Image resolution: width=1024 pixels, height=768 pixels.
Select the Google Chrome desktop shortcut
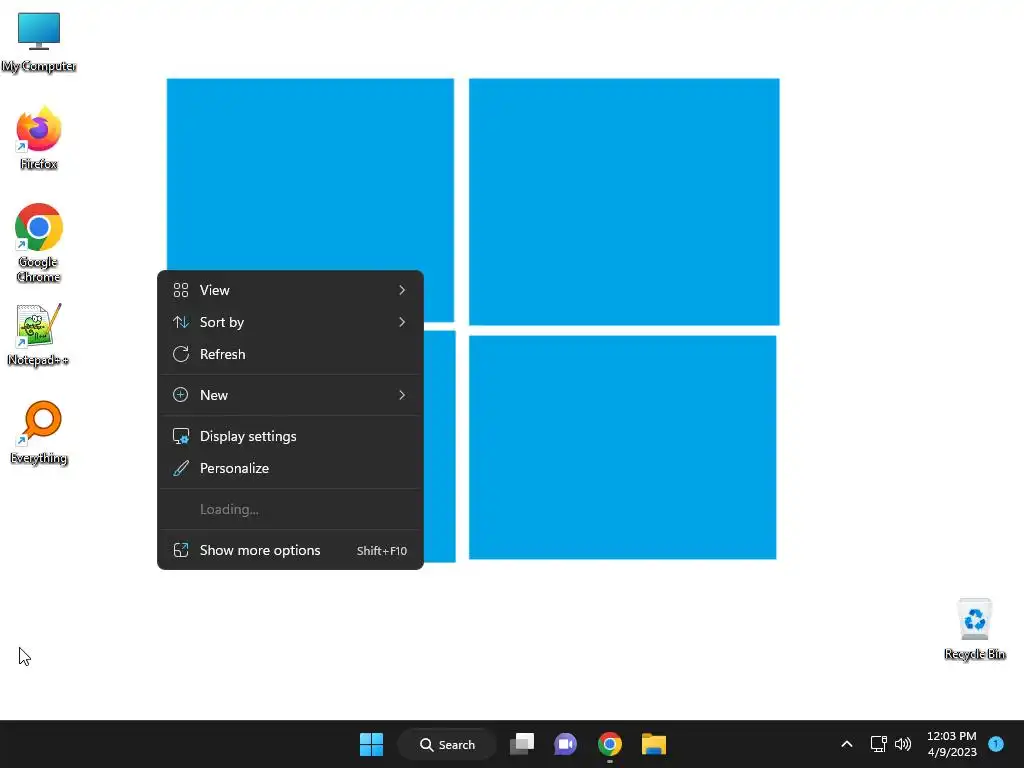coord(39,242)
